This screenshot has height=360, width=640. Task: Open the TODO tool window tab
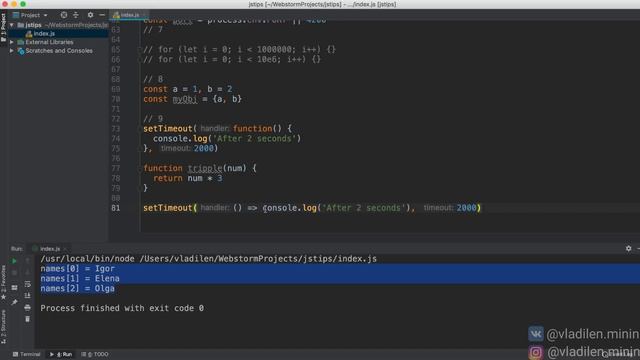[95, 354]
